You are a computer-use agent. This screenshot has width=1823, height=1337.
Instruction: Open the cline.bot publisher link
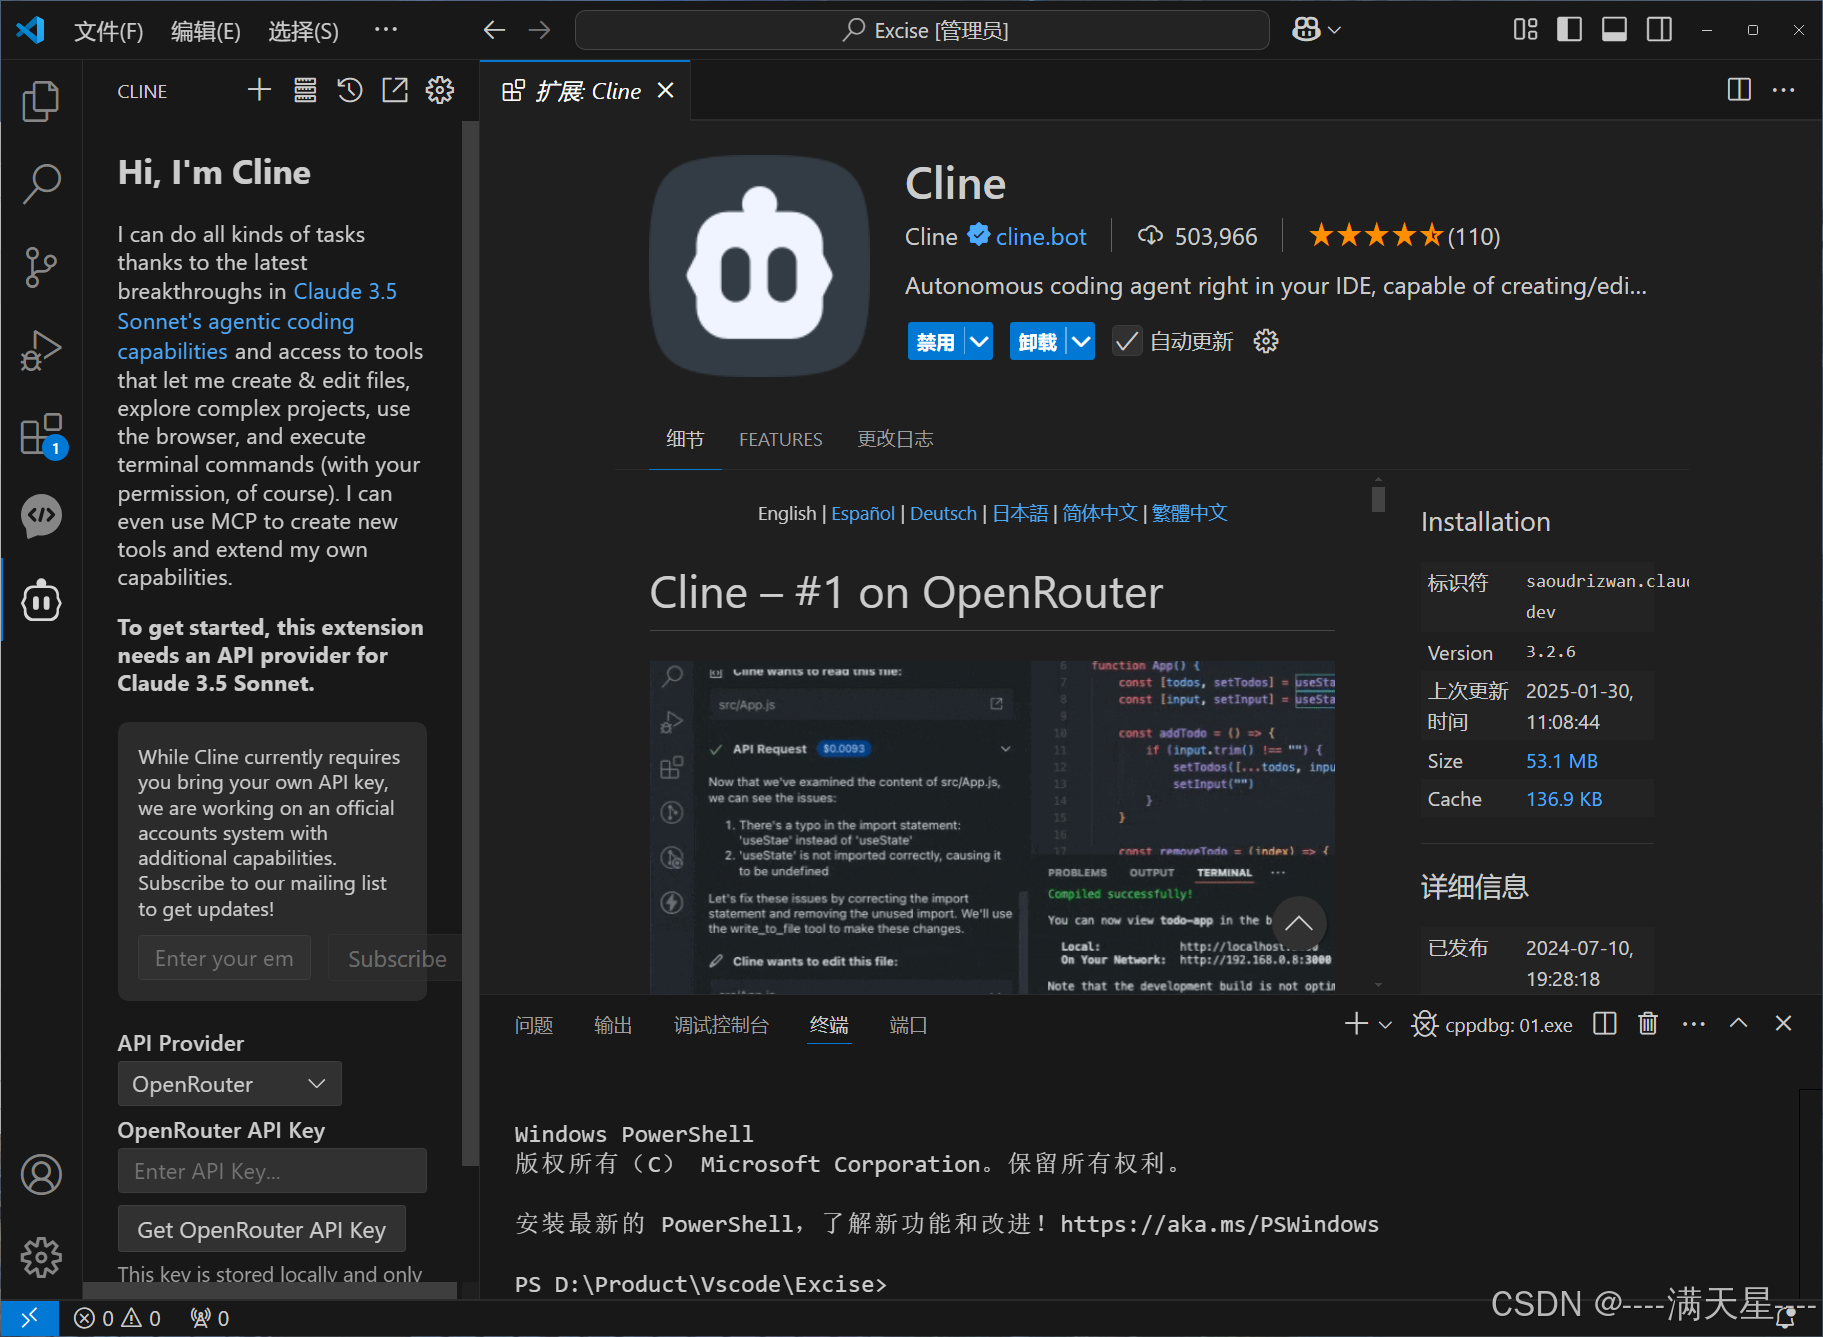[x=1041, y=236]
